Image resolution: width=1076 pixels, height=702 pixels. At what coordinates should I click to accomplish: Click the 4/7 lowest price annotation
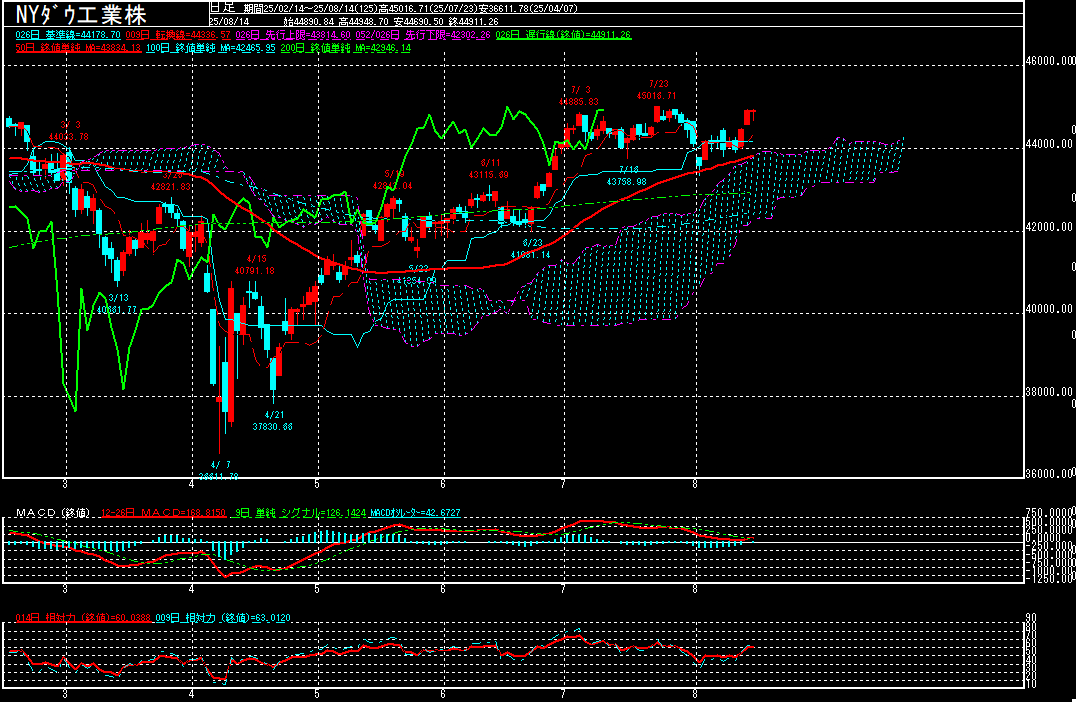coord(219,470)
